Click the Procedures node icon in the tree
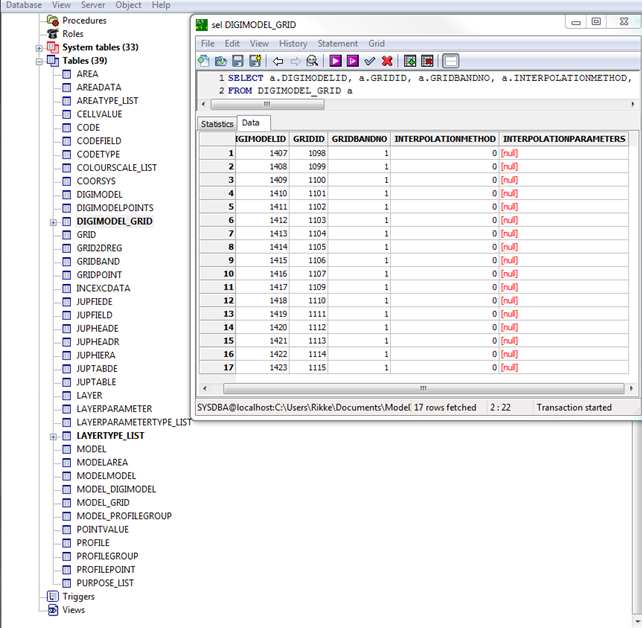The height and width of the screenshot is (628, 642). [x=53, y=20]
